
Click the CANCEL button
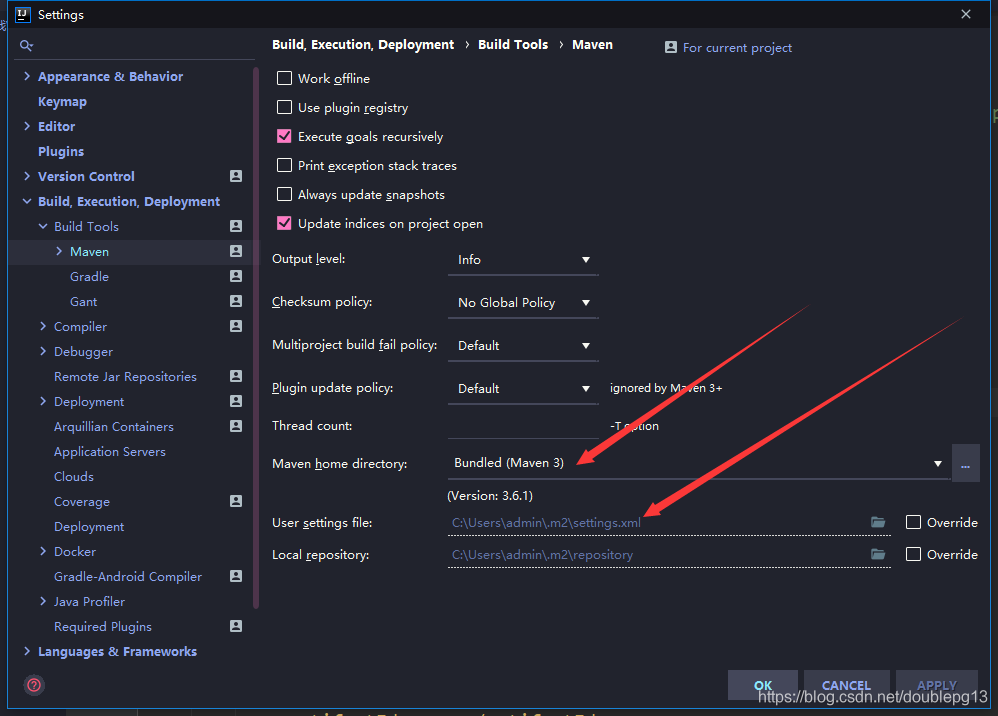point(847,685)
